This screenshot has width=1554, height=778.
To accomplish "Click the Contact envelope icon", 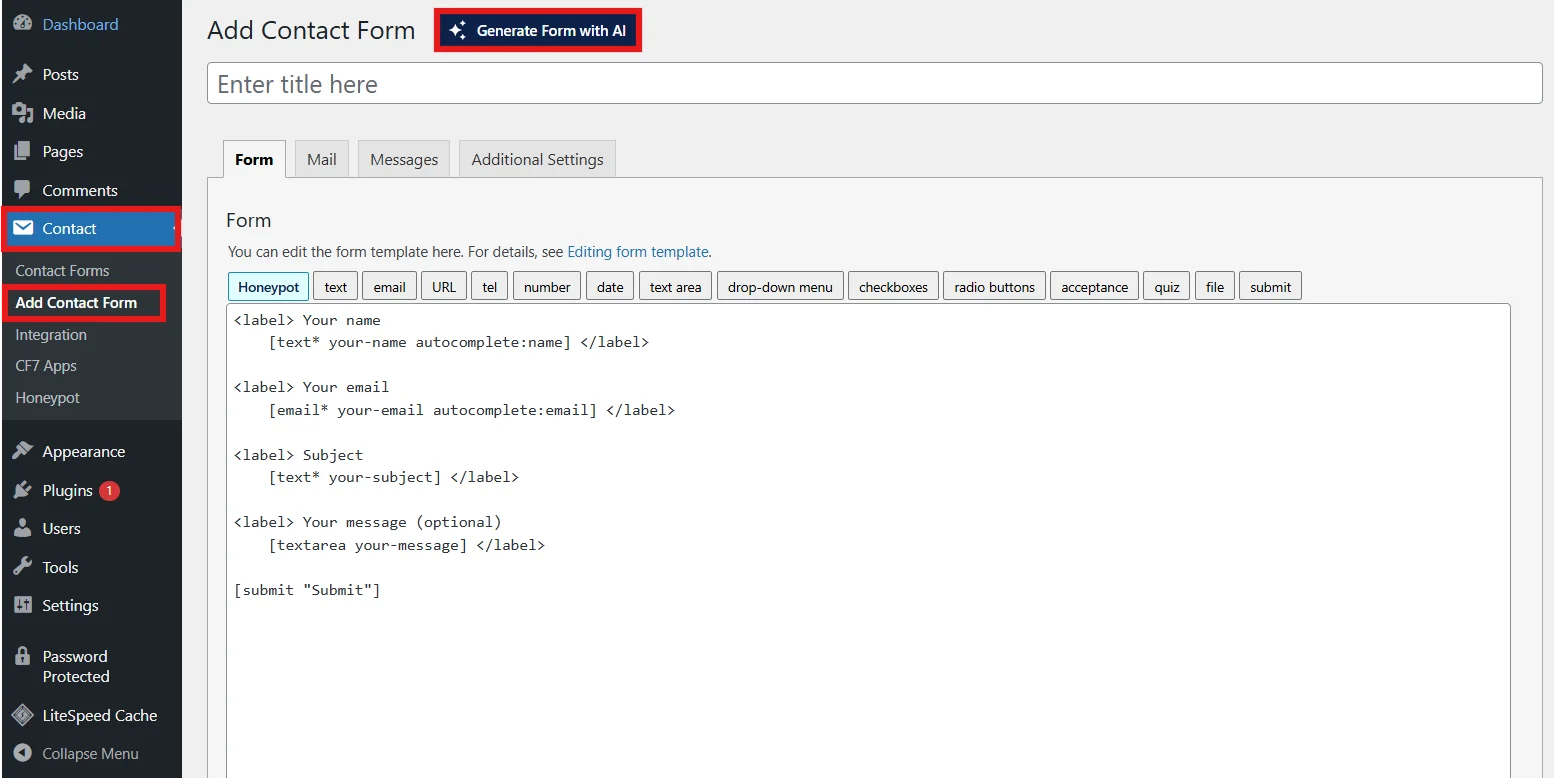I will coord(22,228).
